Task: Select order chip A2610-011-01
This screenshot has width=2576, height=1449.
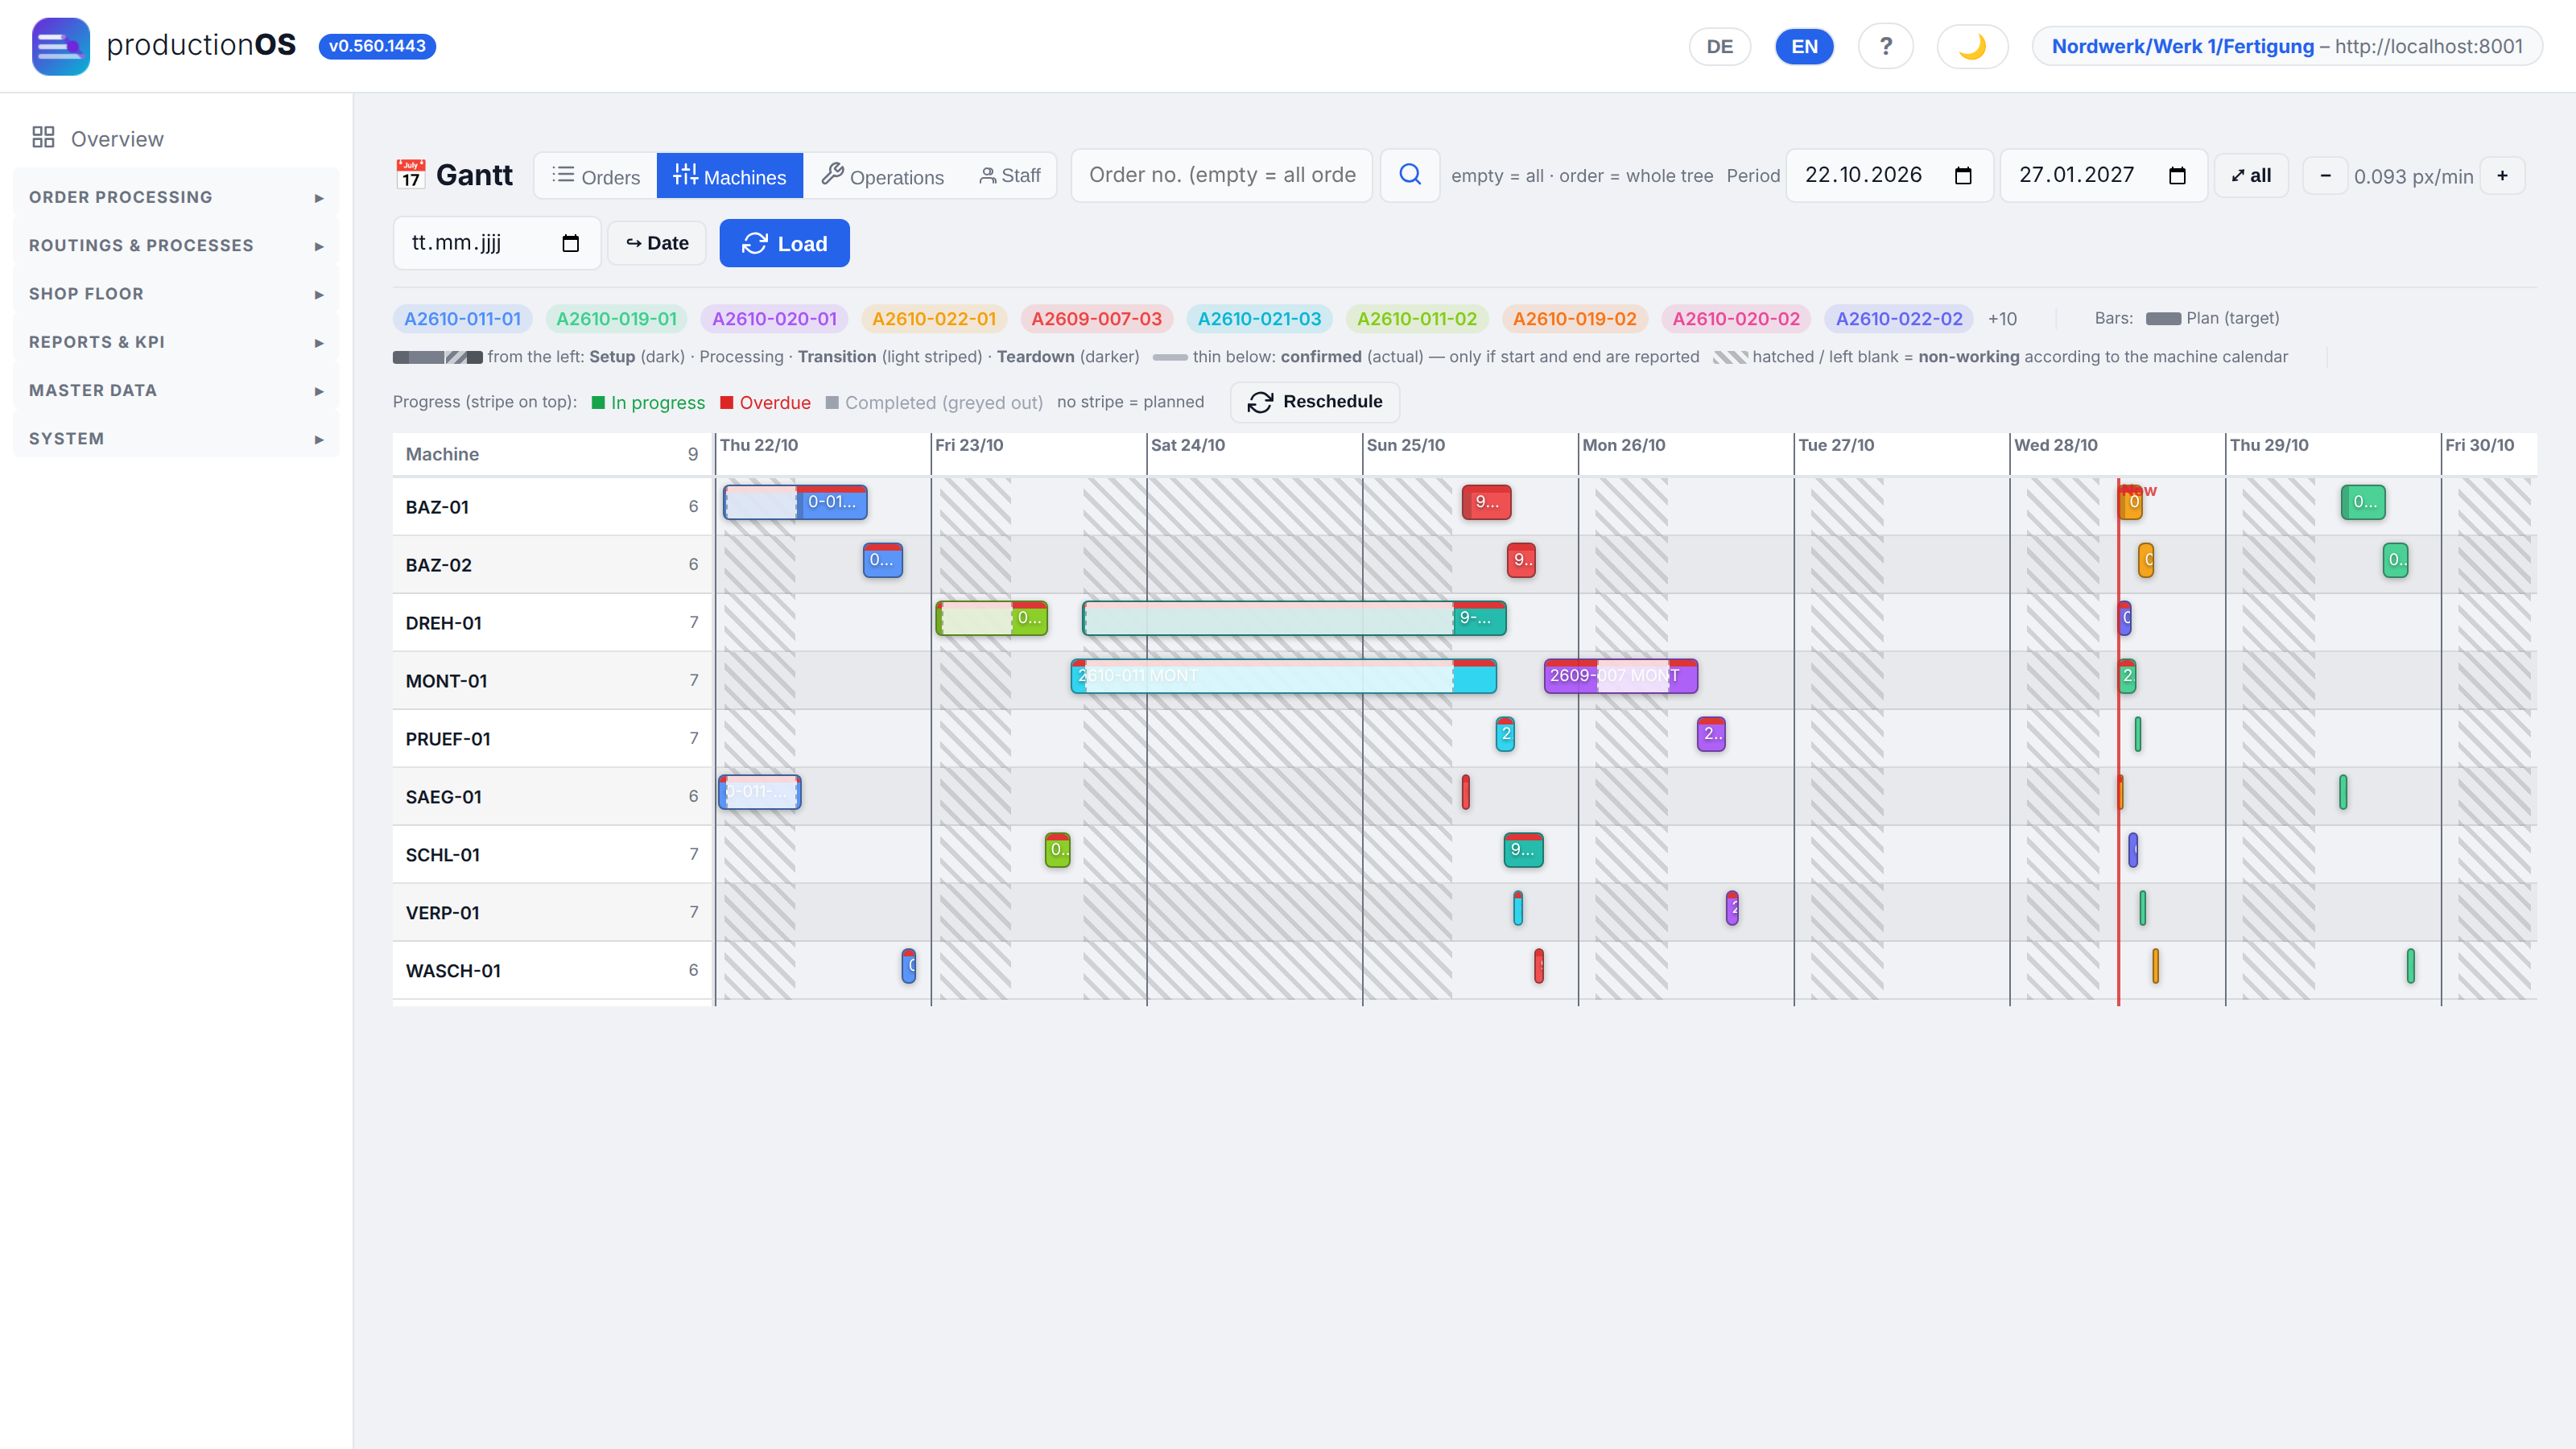Action: 462,319
